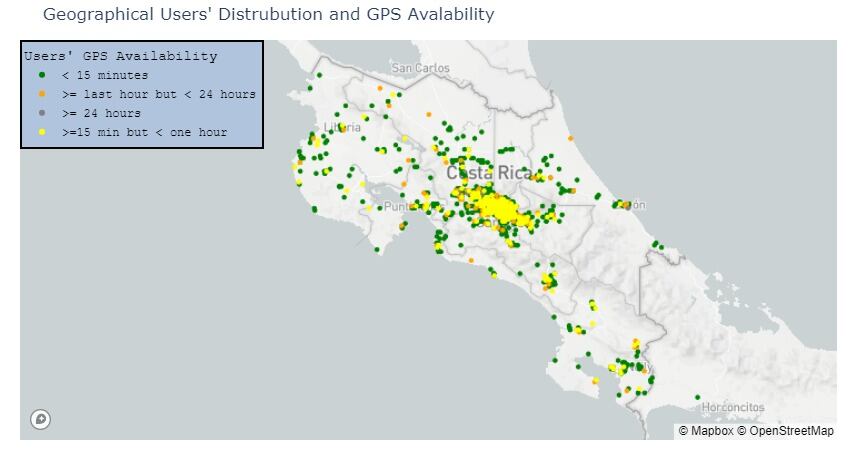Show or hide ">=15 min but < one hour" label
The image size is (857, 450).
(x=144, y=132)
